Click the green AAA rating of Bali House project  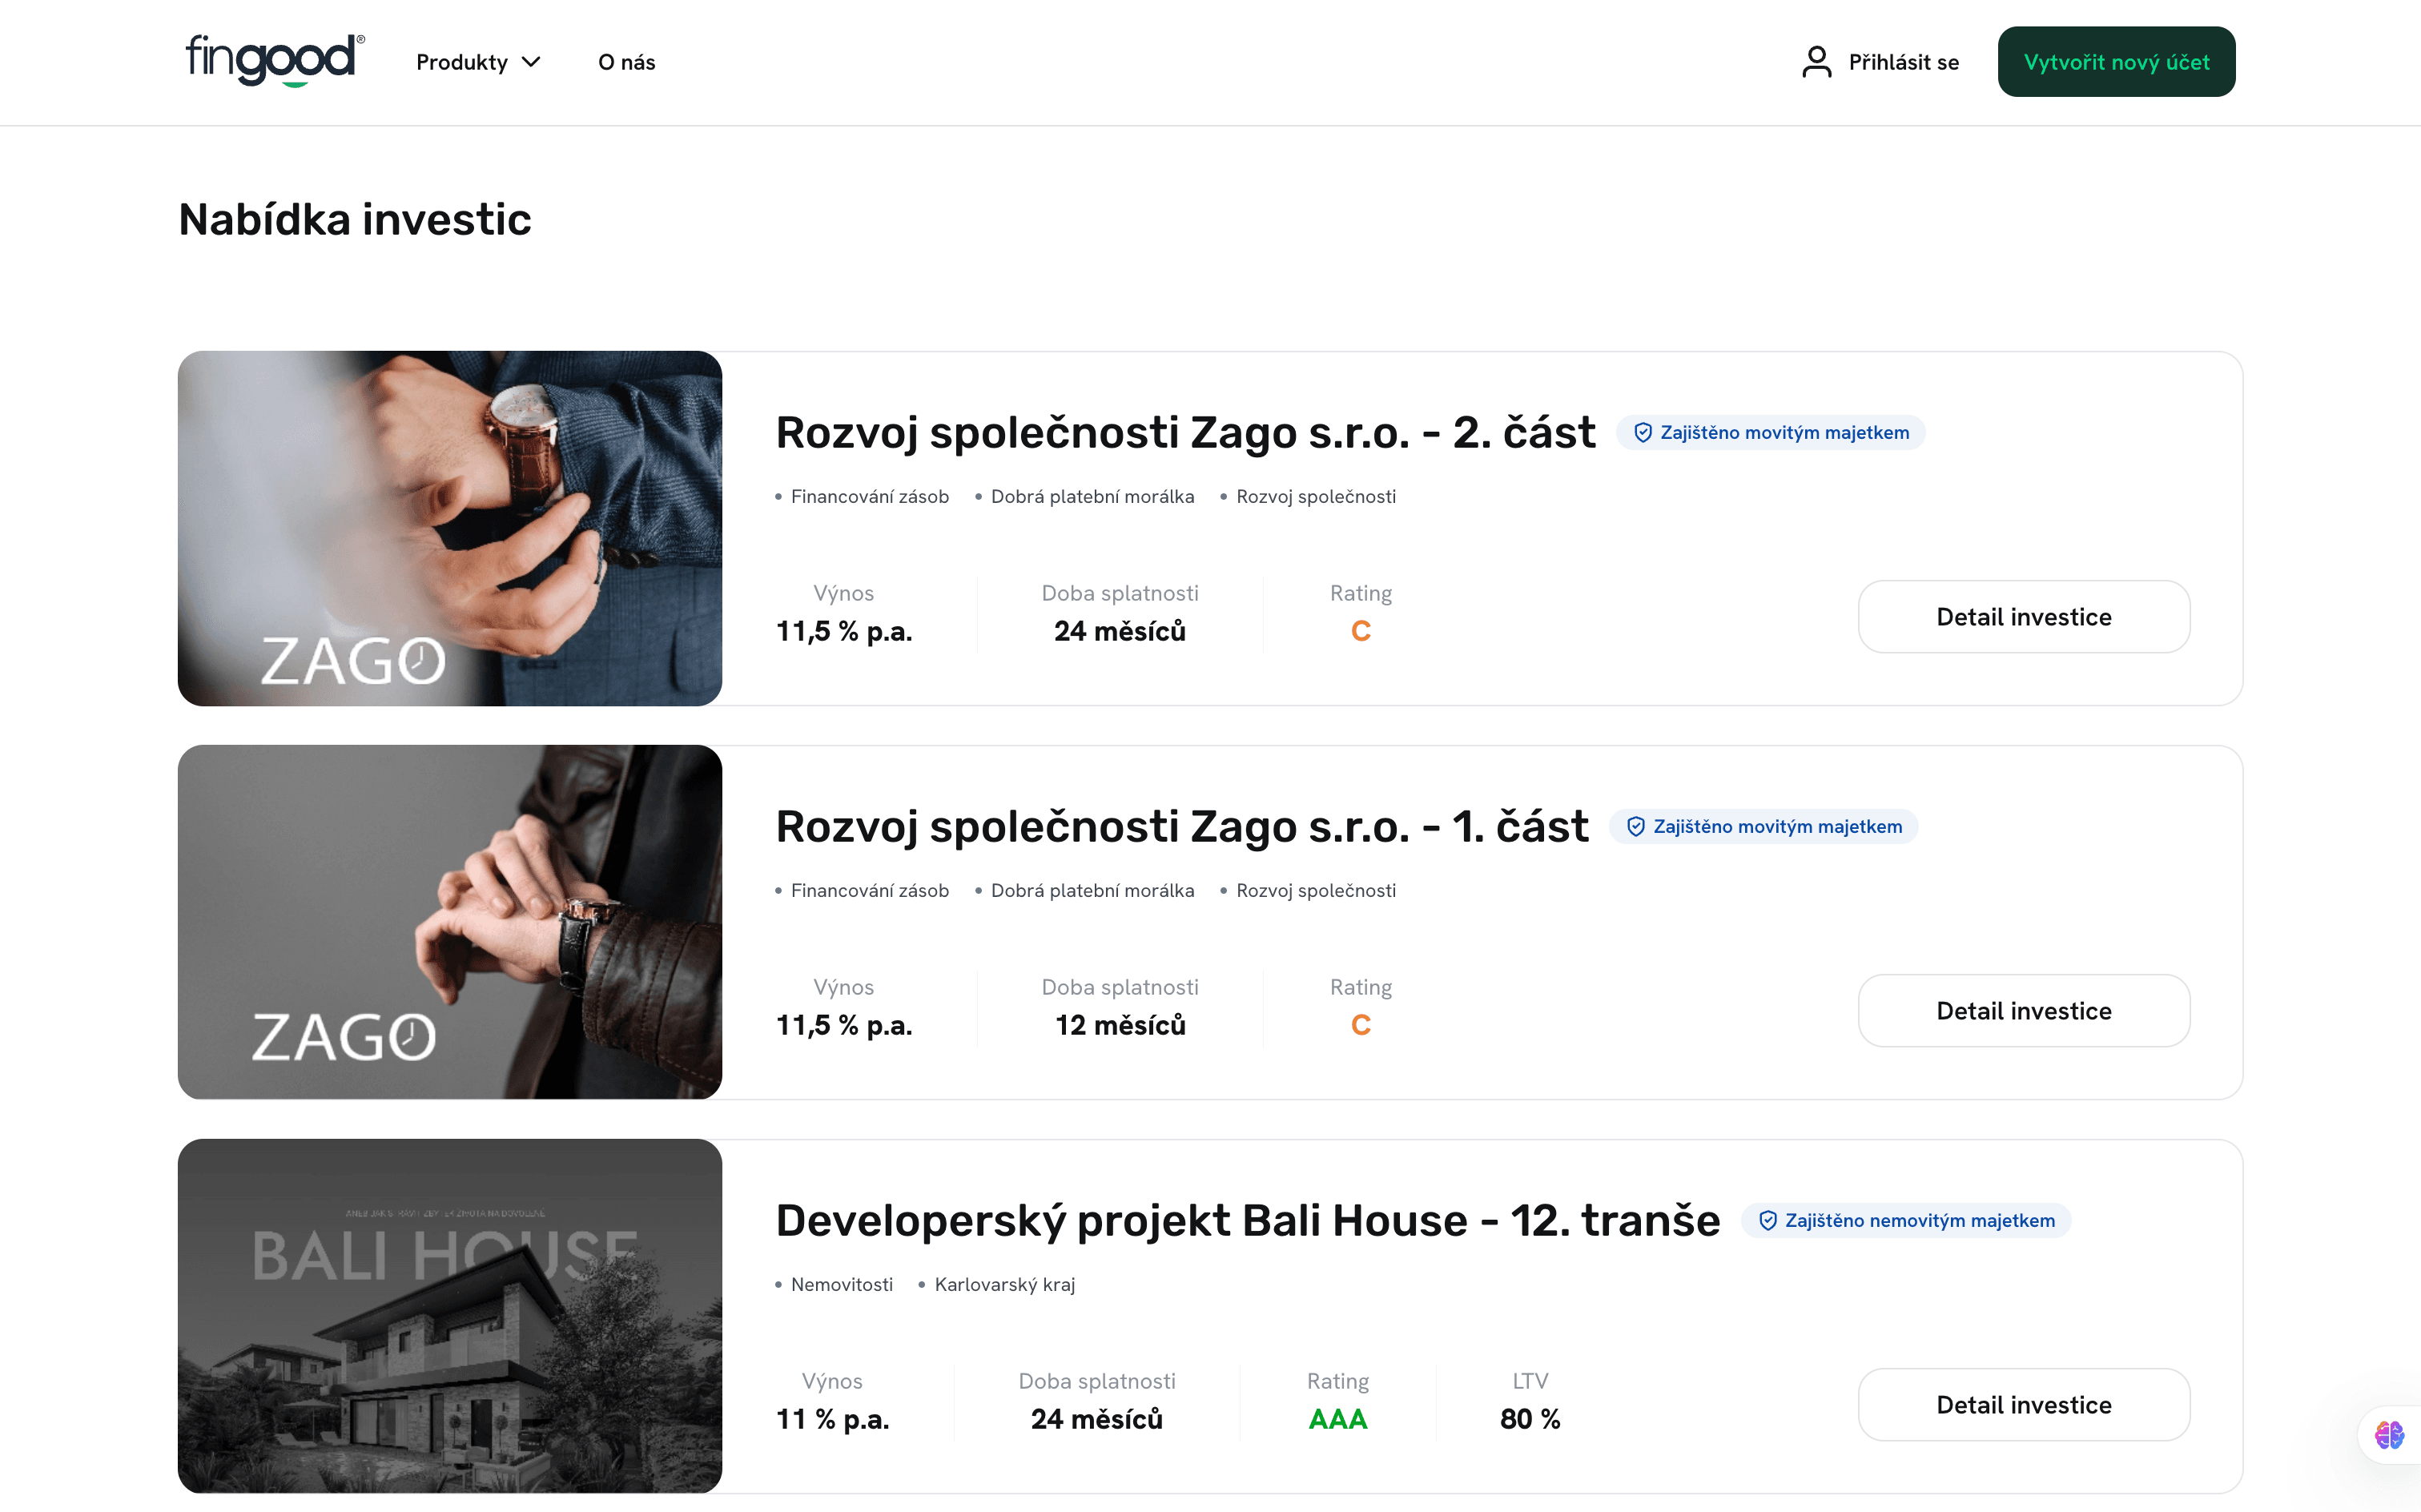coord(1338,1418)
